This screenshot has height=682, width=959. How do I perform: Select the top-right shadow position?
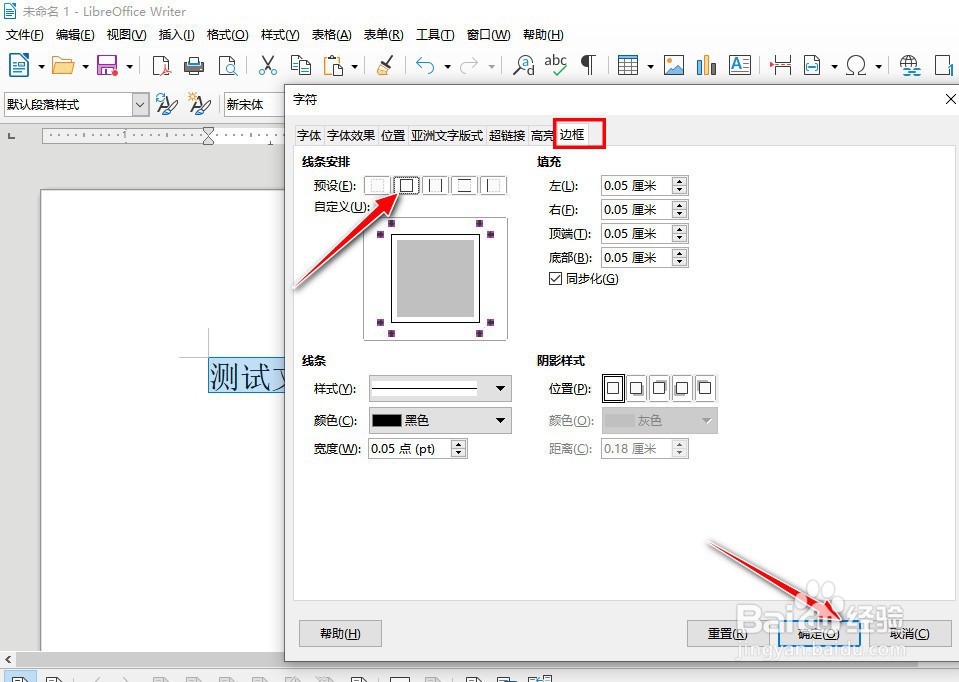point(659,388)
